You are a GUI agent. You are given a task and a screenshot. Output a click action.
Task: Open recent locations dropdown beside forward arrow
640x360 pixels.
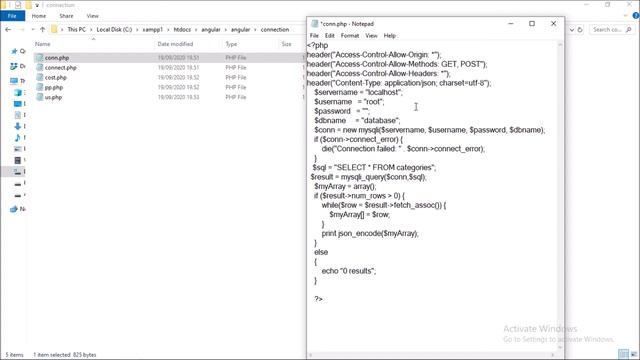(x=33, y=29)
